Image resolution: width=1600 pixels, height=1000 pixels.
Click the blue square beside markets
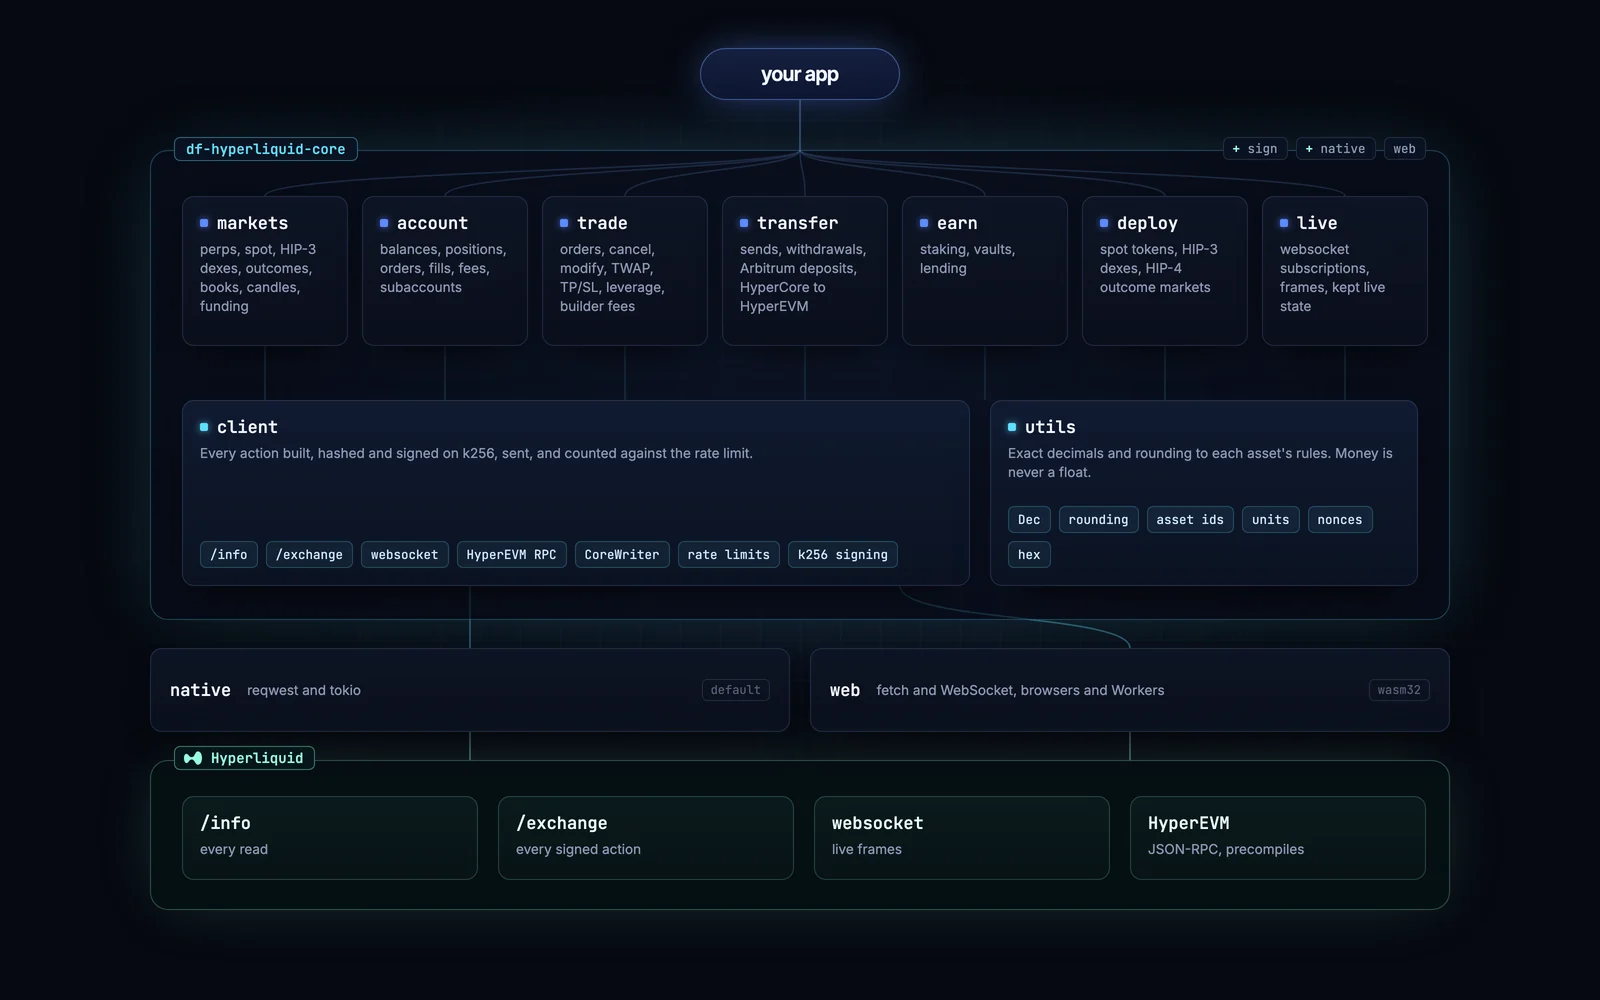coord(204,223)
